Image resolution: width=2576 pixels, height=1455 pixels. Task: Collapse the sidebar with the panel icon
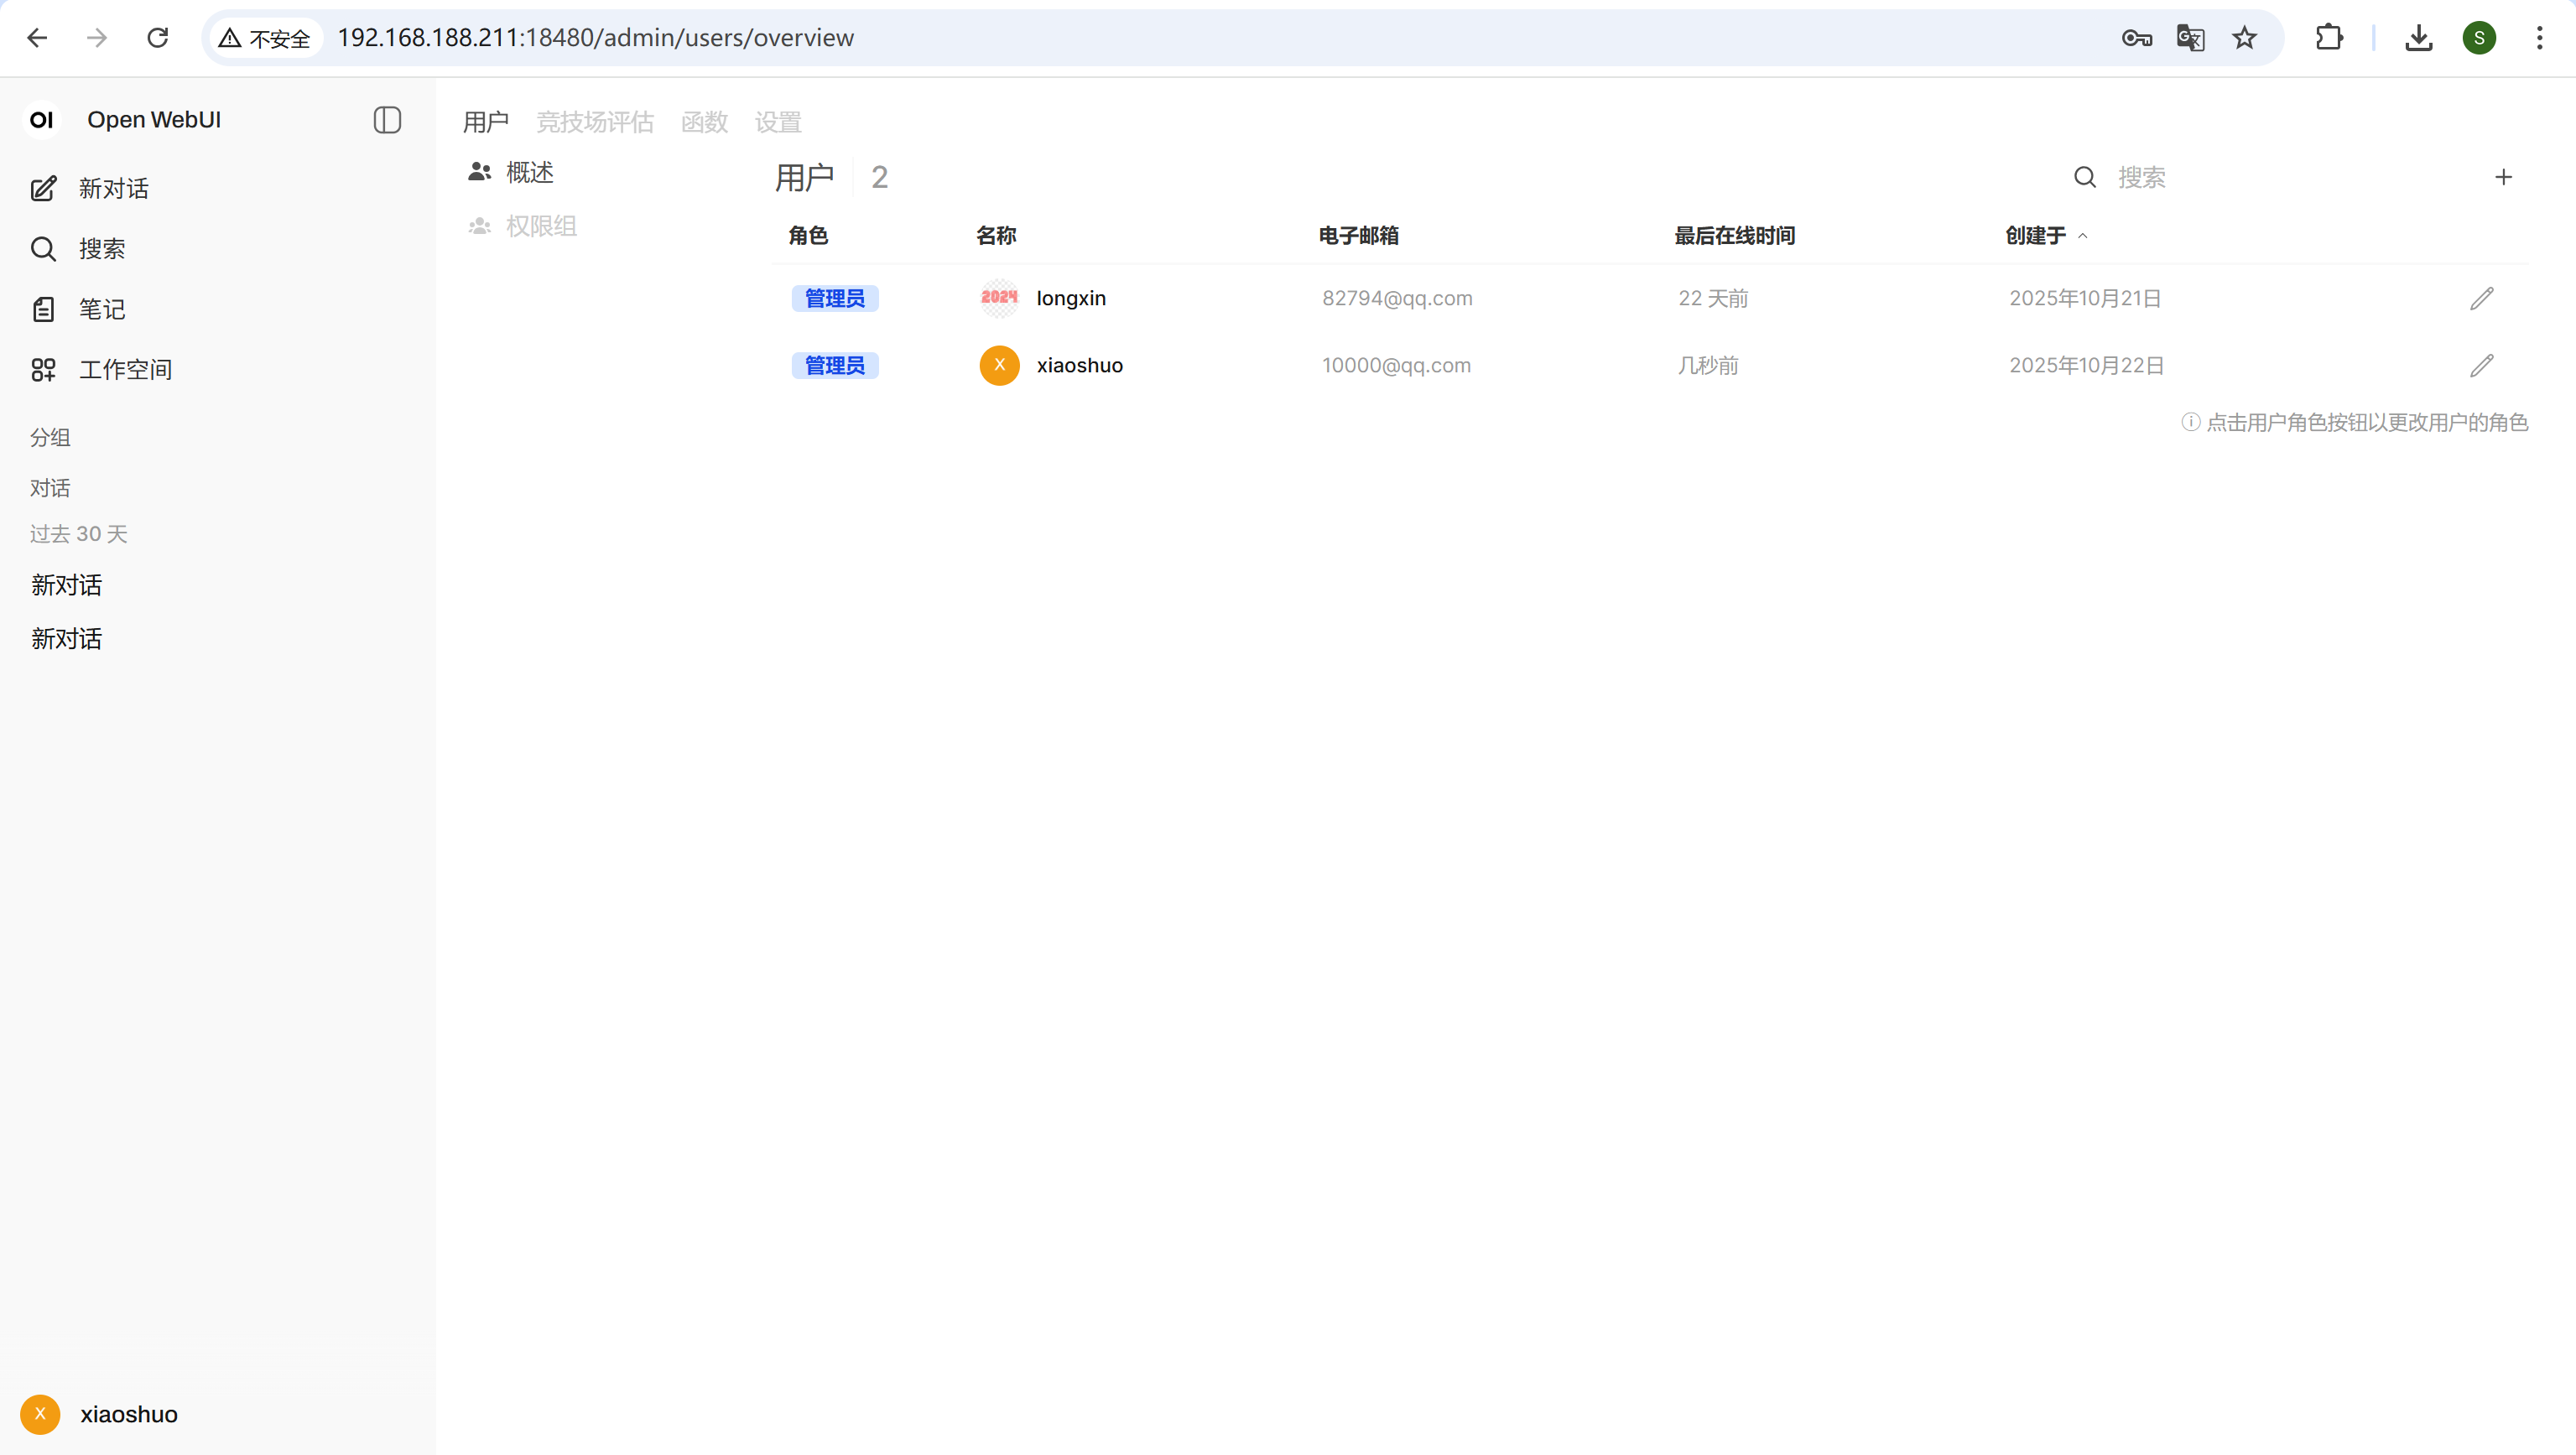pos(387,120)
